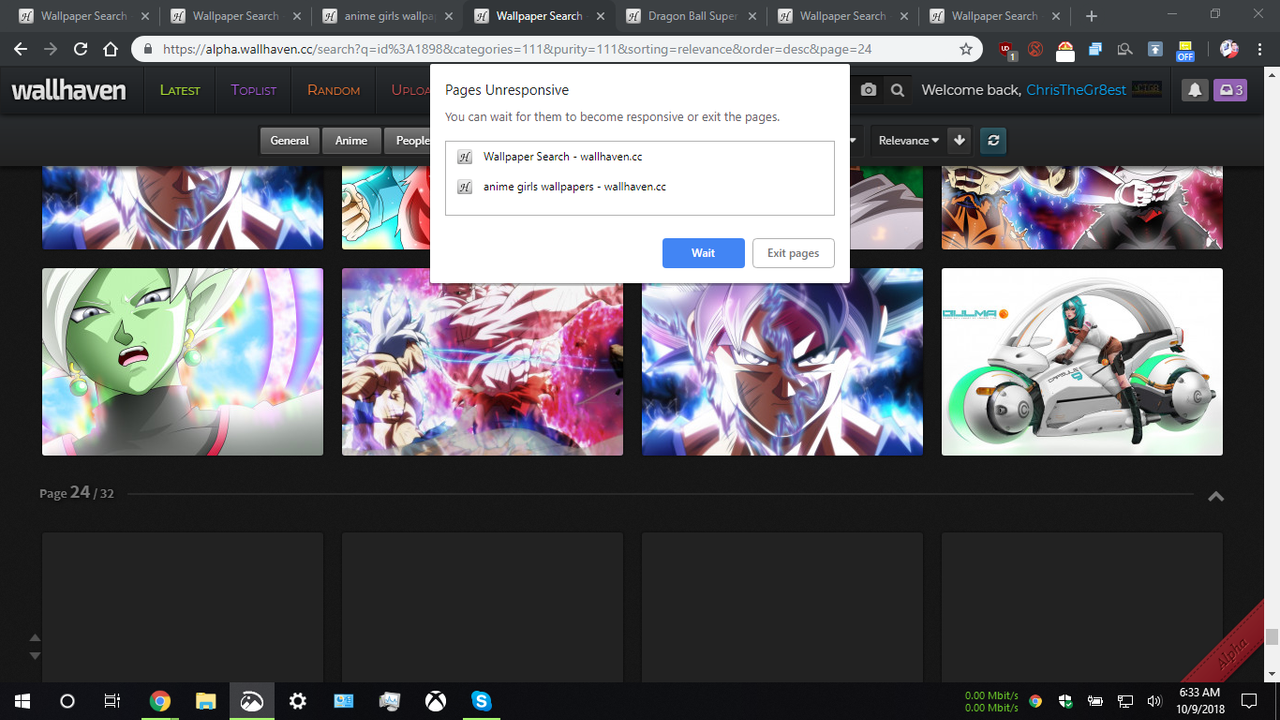Select the Wallpaper Search - wallhaven.cc dialog entry

tap(640, 157)
